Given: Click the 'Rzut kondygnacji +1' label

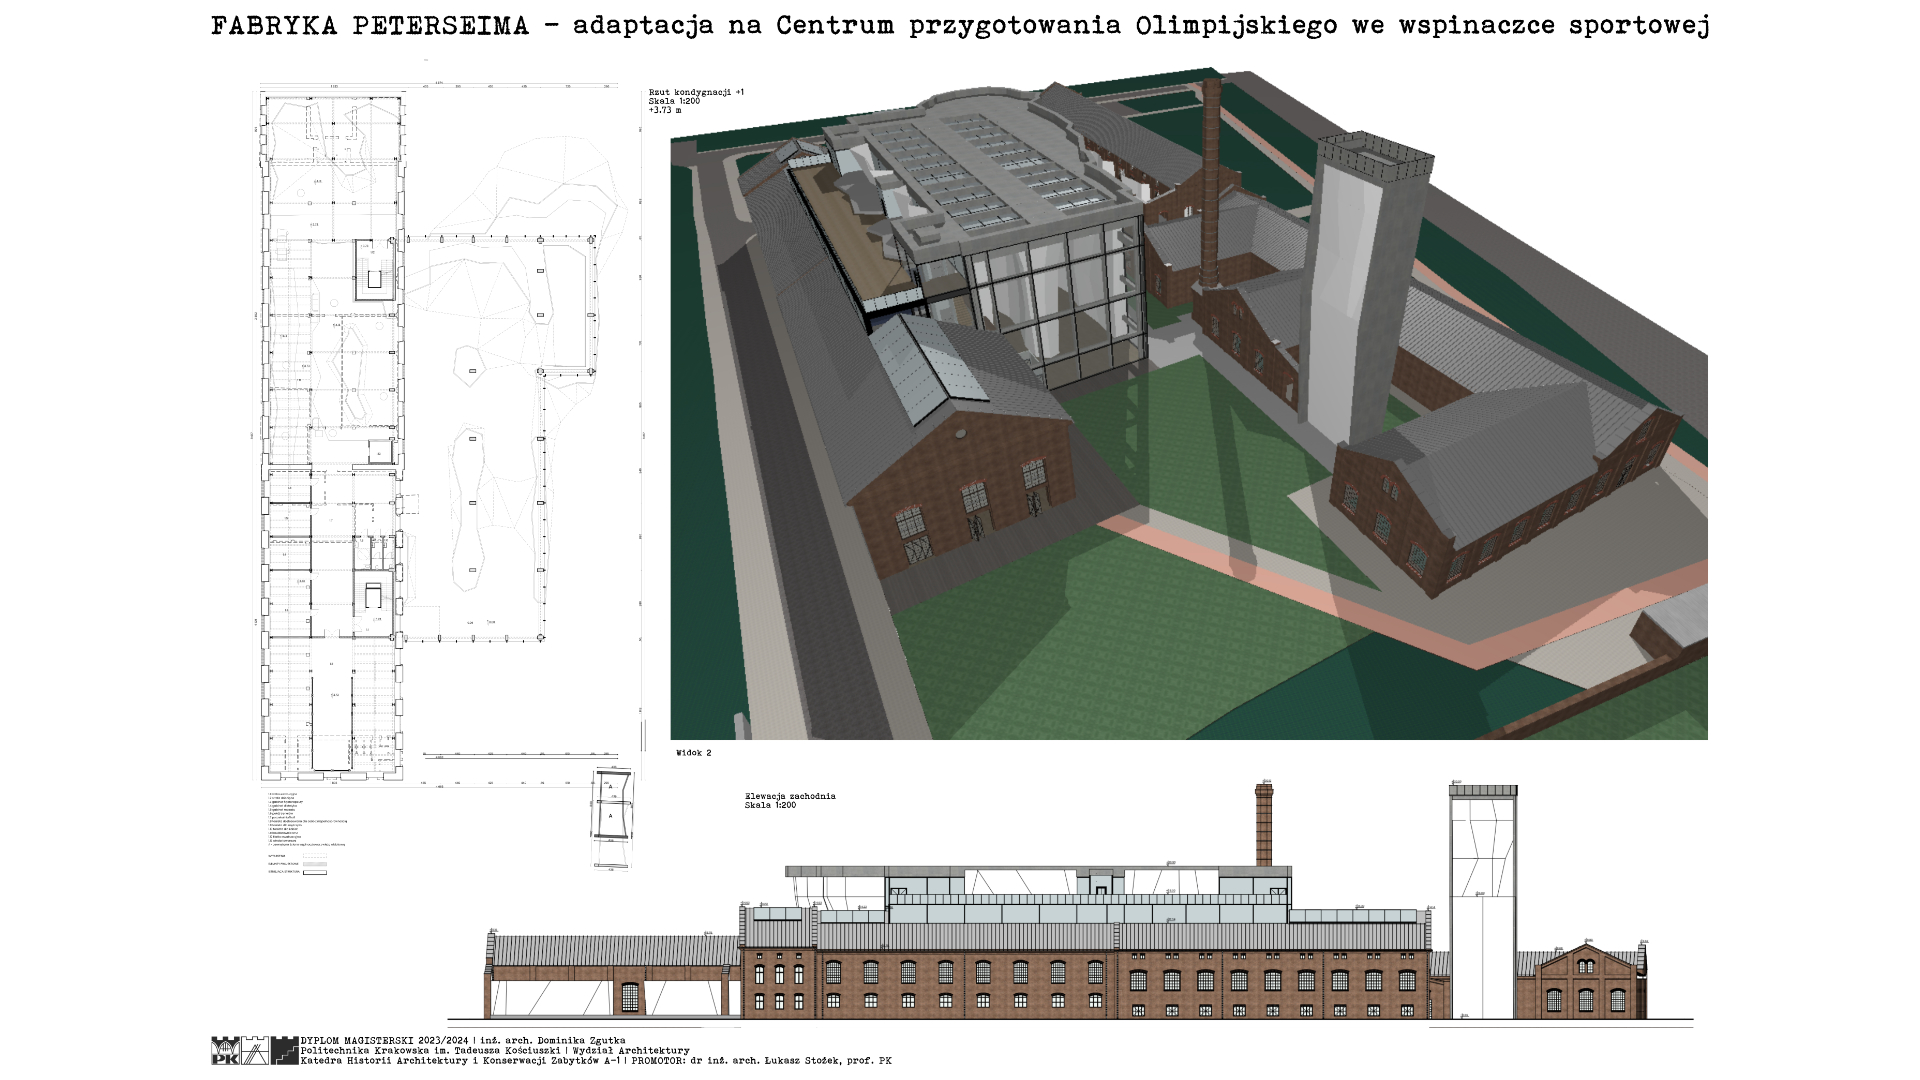Looking at the screenshot, I should coord(696,92).
